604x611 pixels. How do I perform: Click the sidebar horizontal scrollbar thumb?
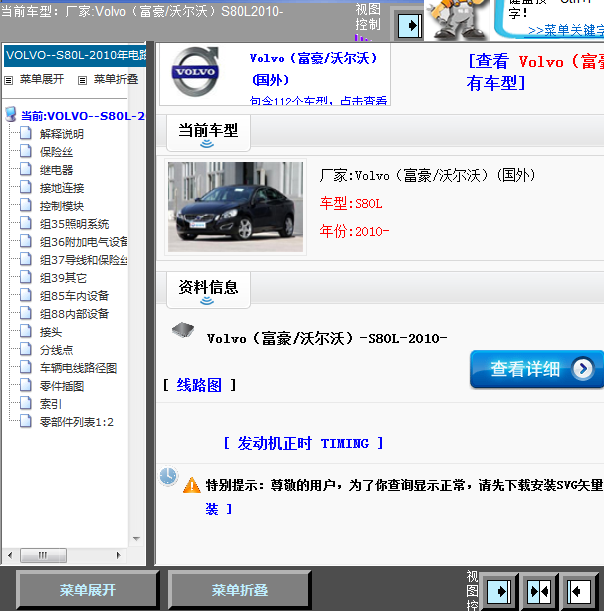tap(43, 555)
